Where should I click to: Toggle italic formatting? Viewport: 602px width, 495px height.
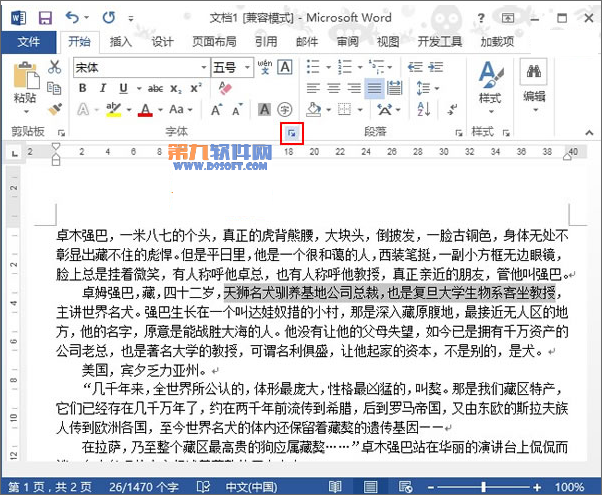point(103,88)
